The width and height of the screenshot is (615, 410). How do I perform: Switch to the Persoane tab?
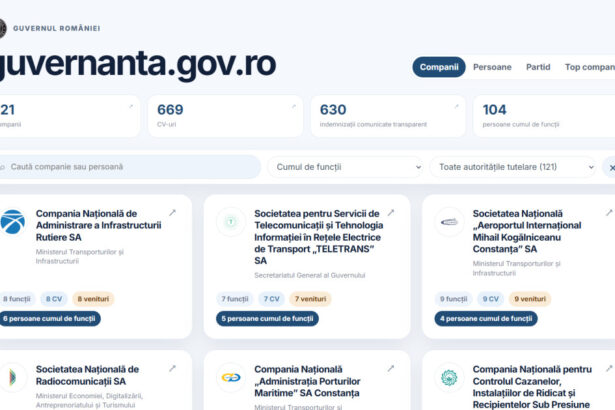coord(492,67)
